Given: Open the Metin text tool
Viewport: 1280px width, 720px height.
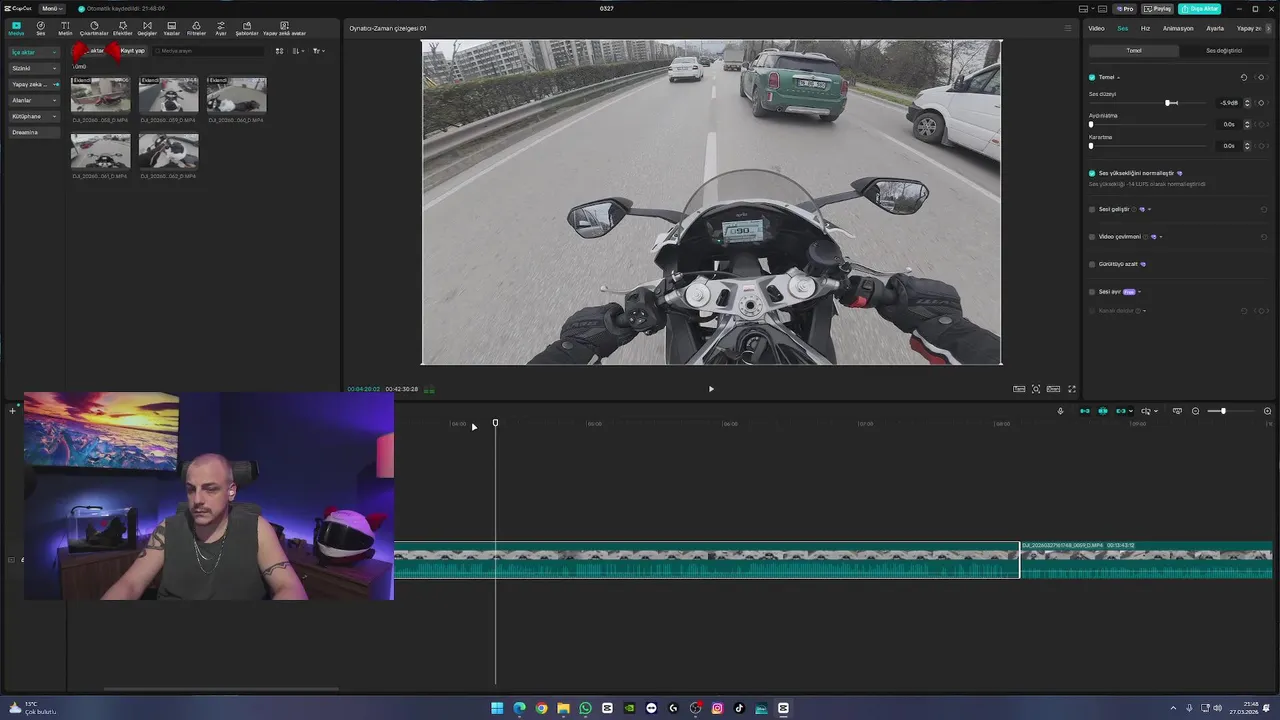Looking at the screenshot, I should coord(65,28).
